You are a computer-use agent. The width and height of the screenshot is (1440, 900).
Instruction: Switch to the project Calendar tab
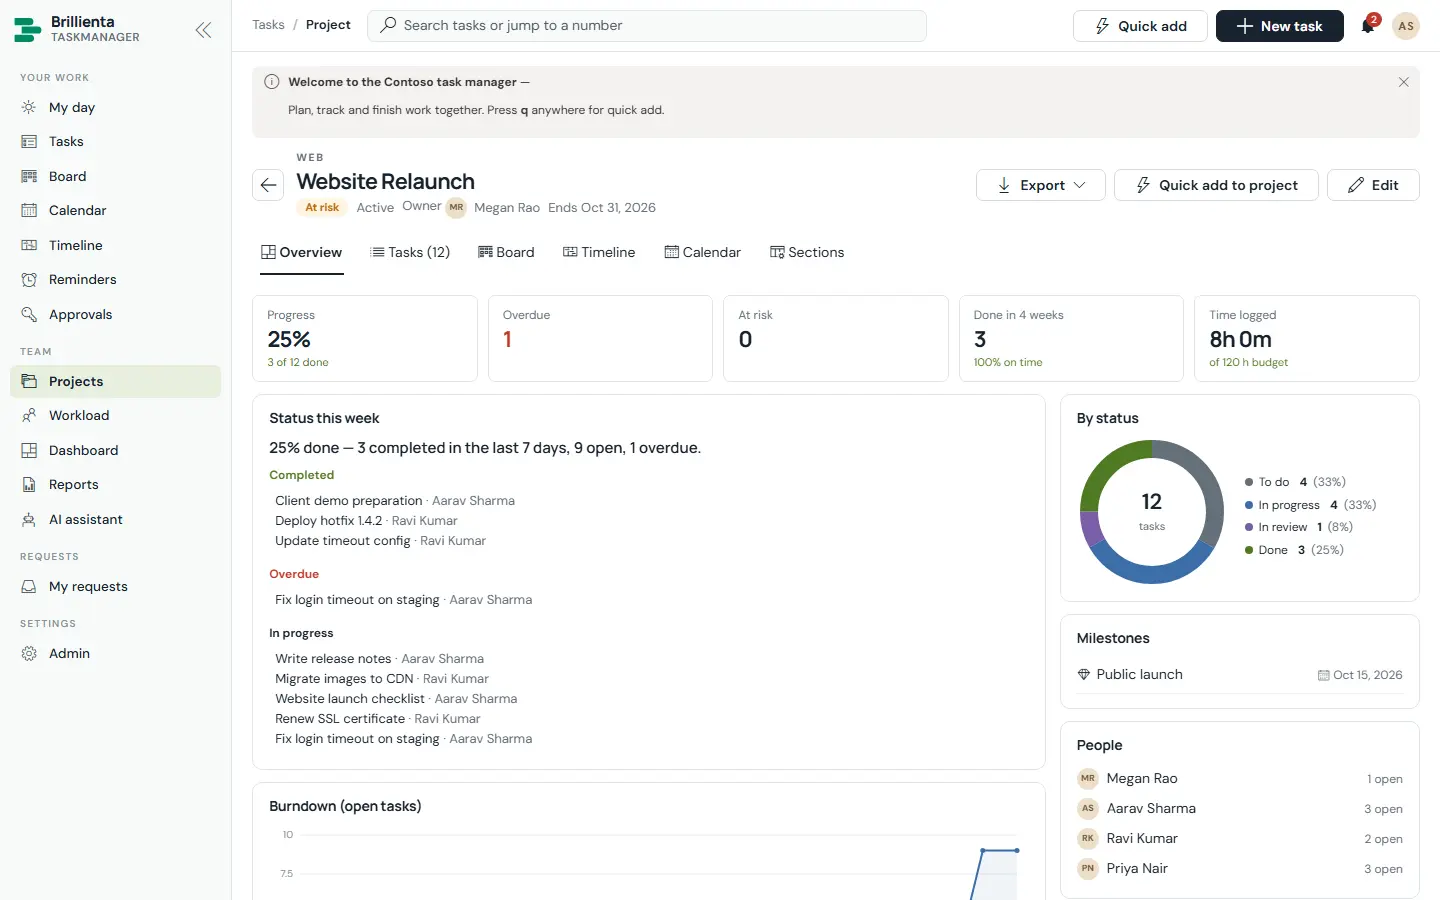(x=702, y=253)
